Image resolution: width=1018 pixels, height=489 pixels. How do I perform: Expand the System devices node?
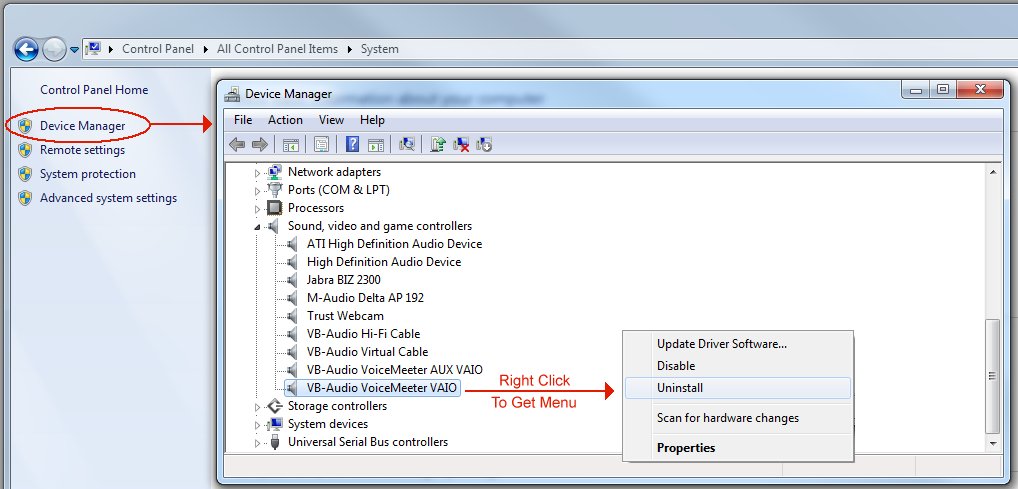(x=257, y=425)
